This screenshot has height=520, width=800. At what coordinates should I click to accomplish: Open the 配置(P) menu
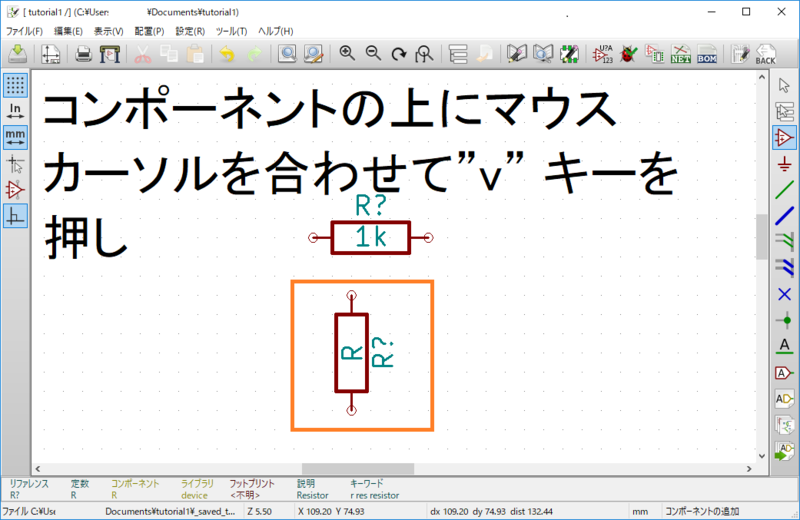click(149, 31)
